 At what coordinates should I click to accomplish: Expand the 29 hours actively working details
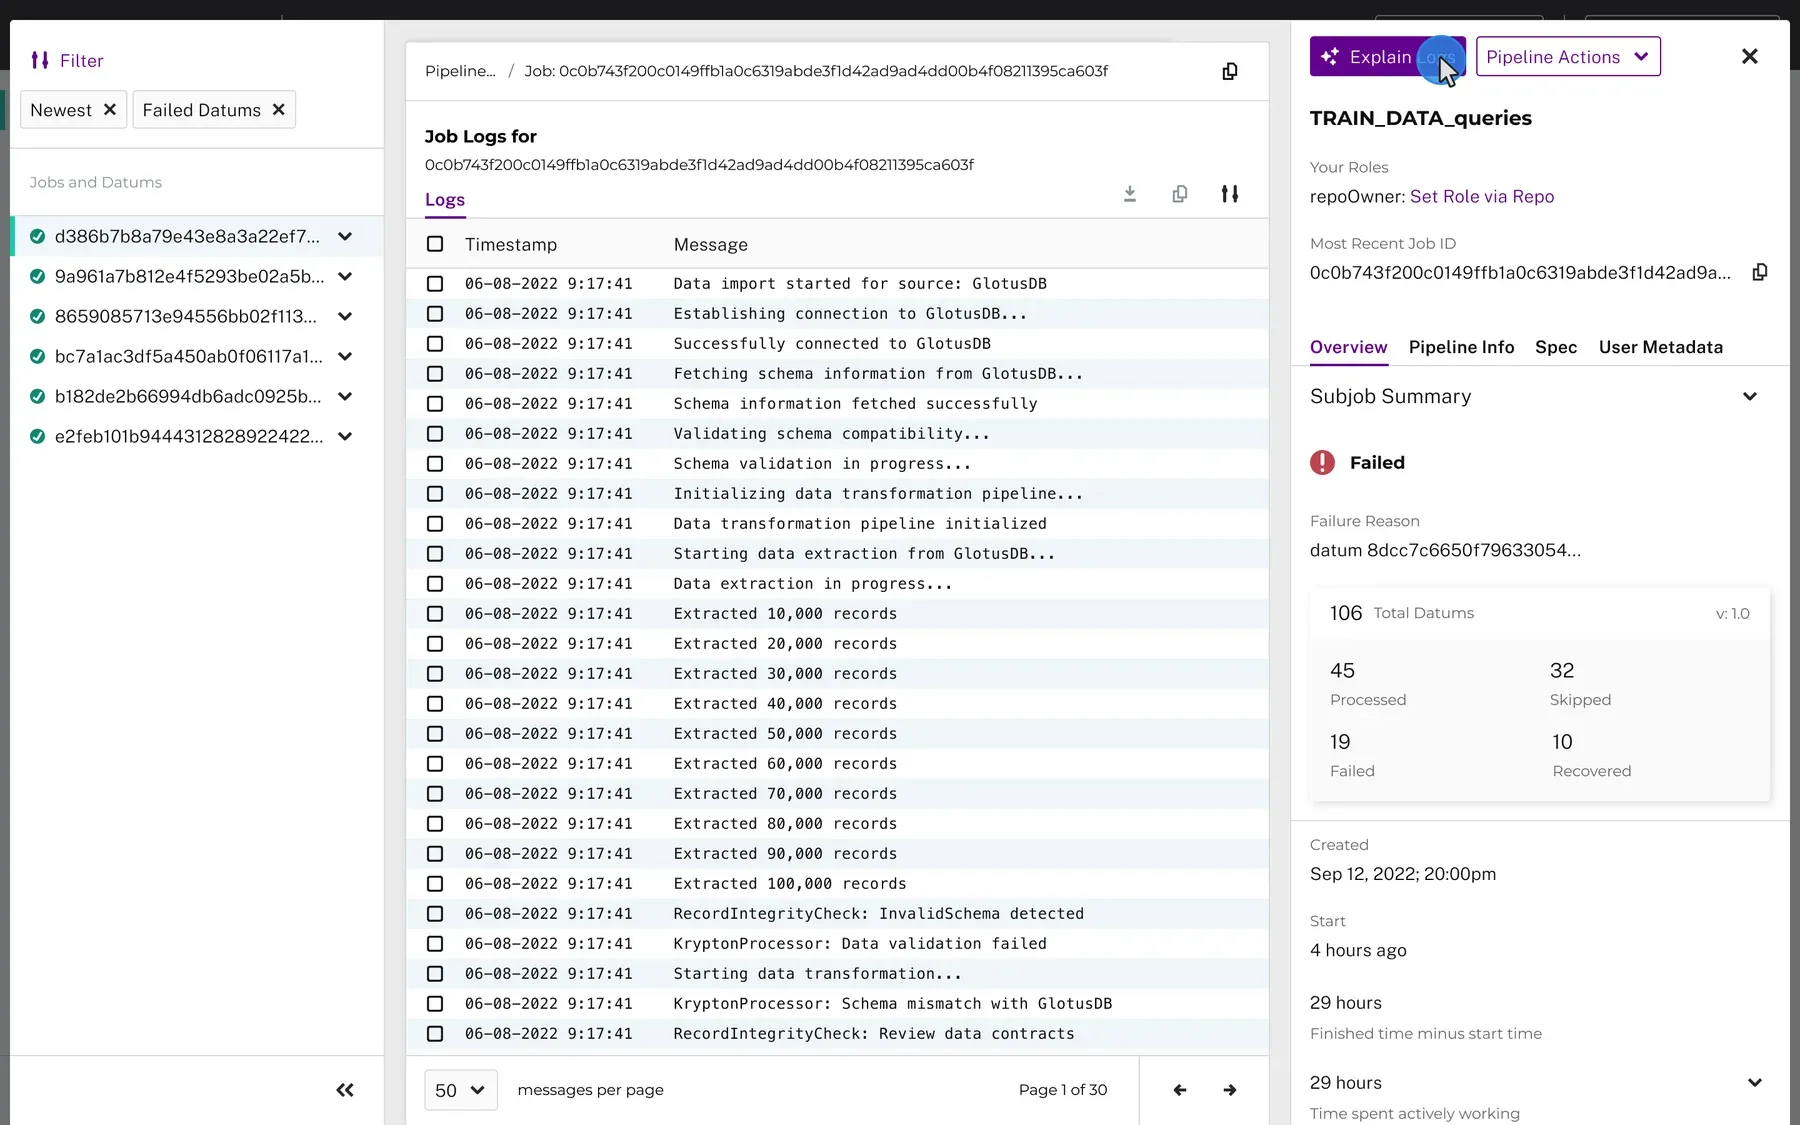[1755, 1082]
